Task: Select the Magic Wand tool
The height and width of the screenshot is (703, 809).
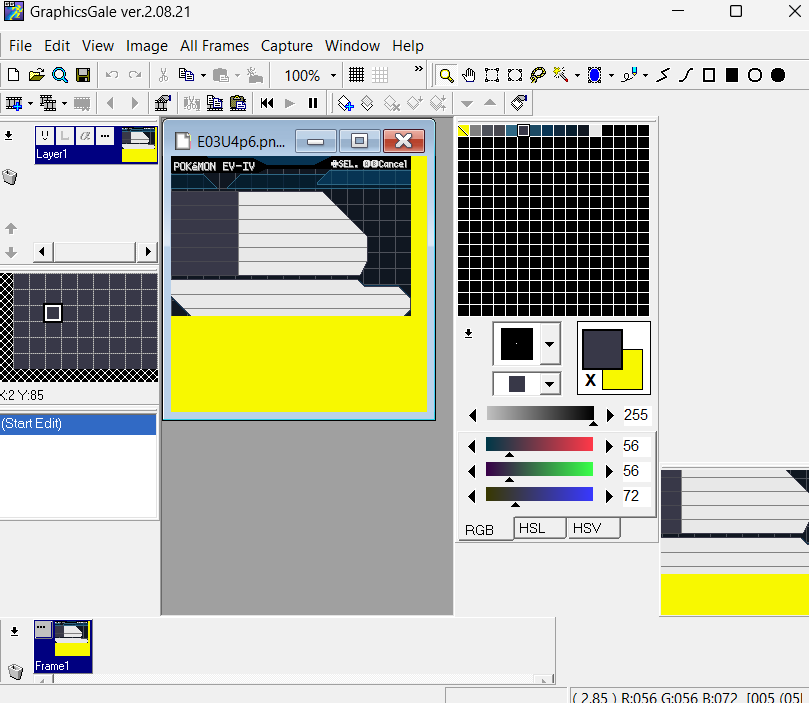Action: (x=560, y=75)
